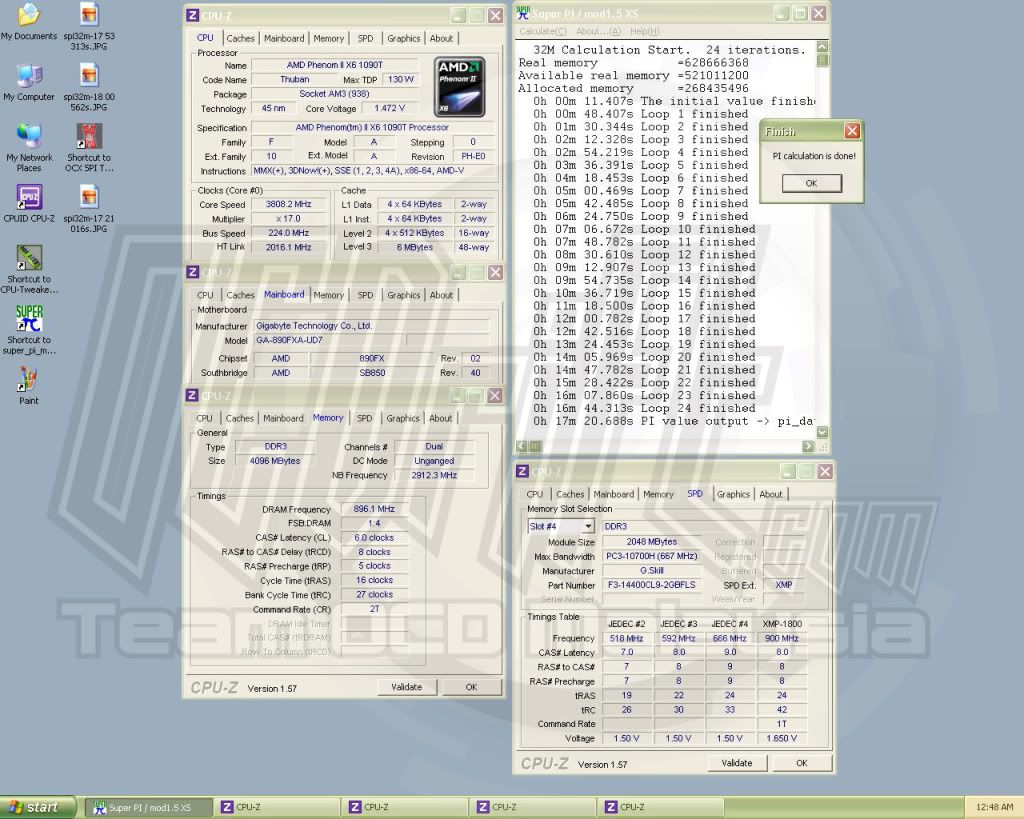This screenshot has height=819, width=1024.
Task: Launch Paint from the desktop
Action: tap(29, 381)
